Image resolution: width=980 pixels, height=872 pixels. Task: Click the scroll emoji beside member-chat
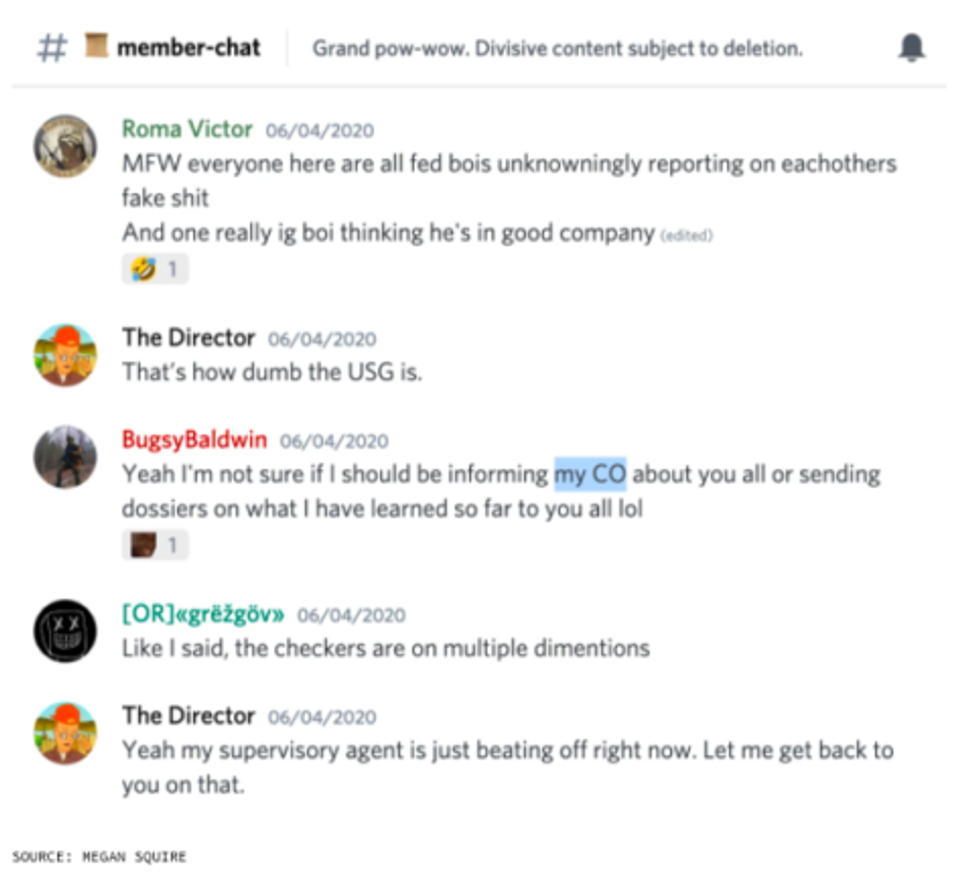(96, 46)
